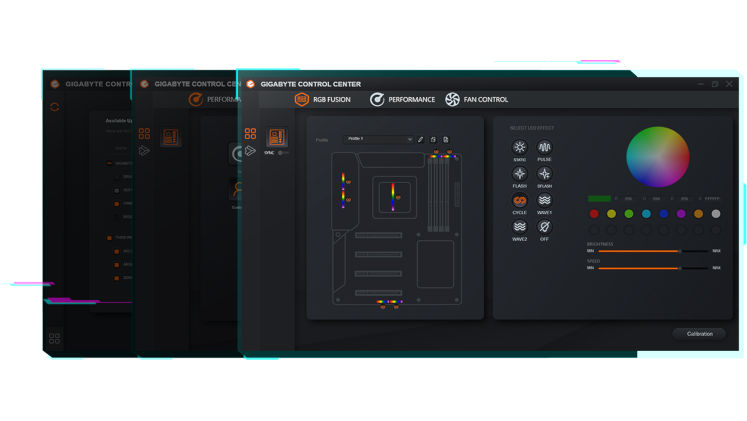Switch to the Performance tab in front window

(x=403, y=100)
